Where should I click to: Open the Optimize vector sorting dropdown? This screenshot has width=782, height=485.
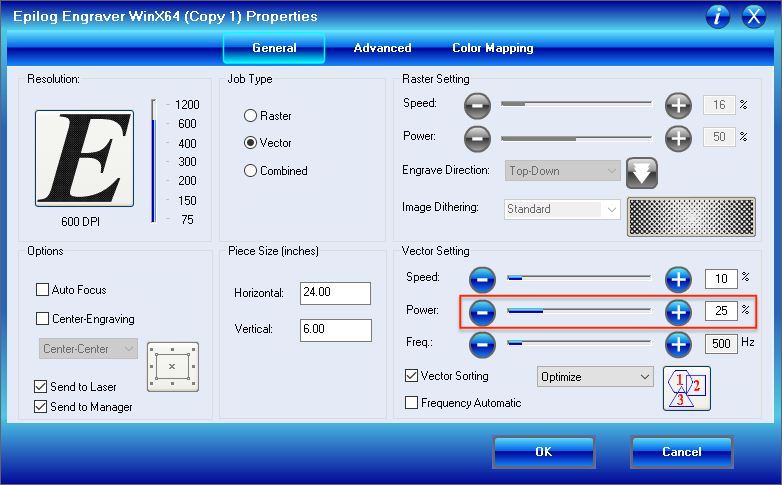(x=595, y=377)
